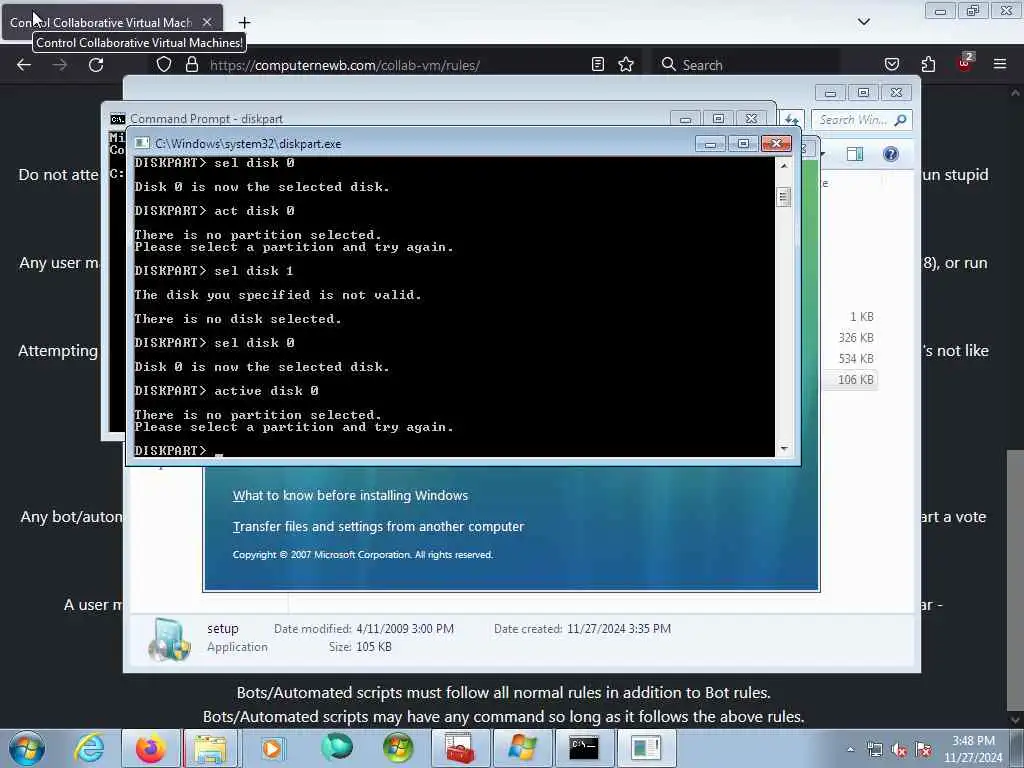Open the taskbar clock showing 3:48 PM
Image resolution: width=1024 pixels, height=768 pixels.
(973, 749)
